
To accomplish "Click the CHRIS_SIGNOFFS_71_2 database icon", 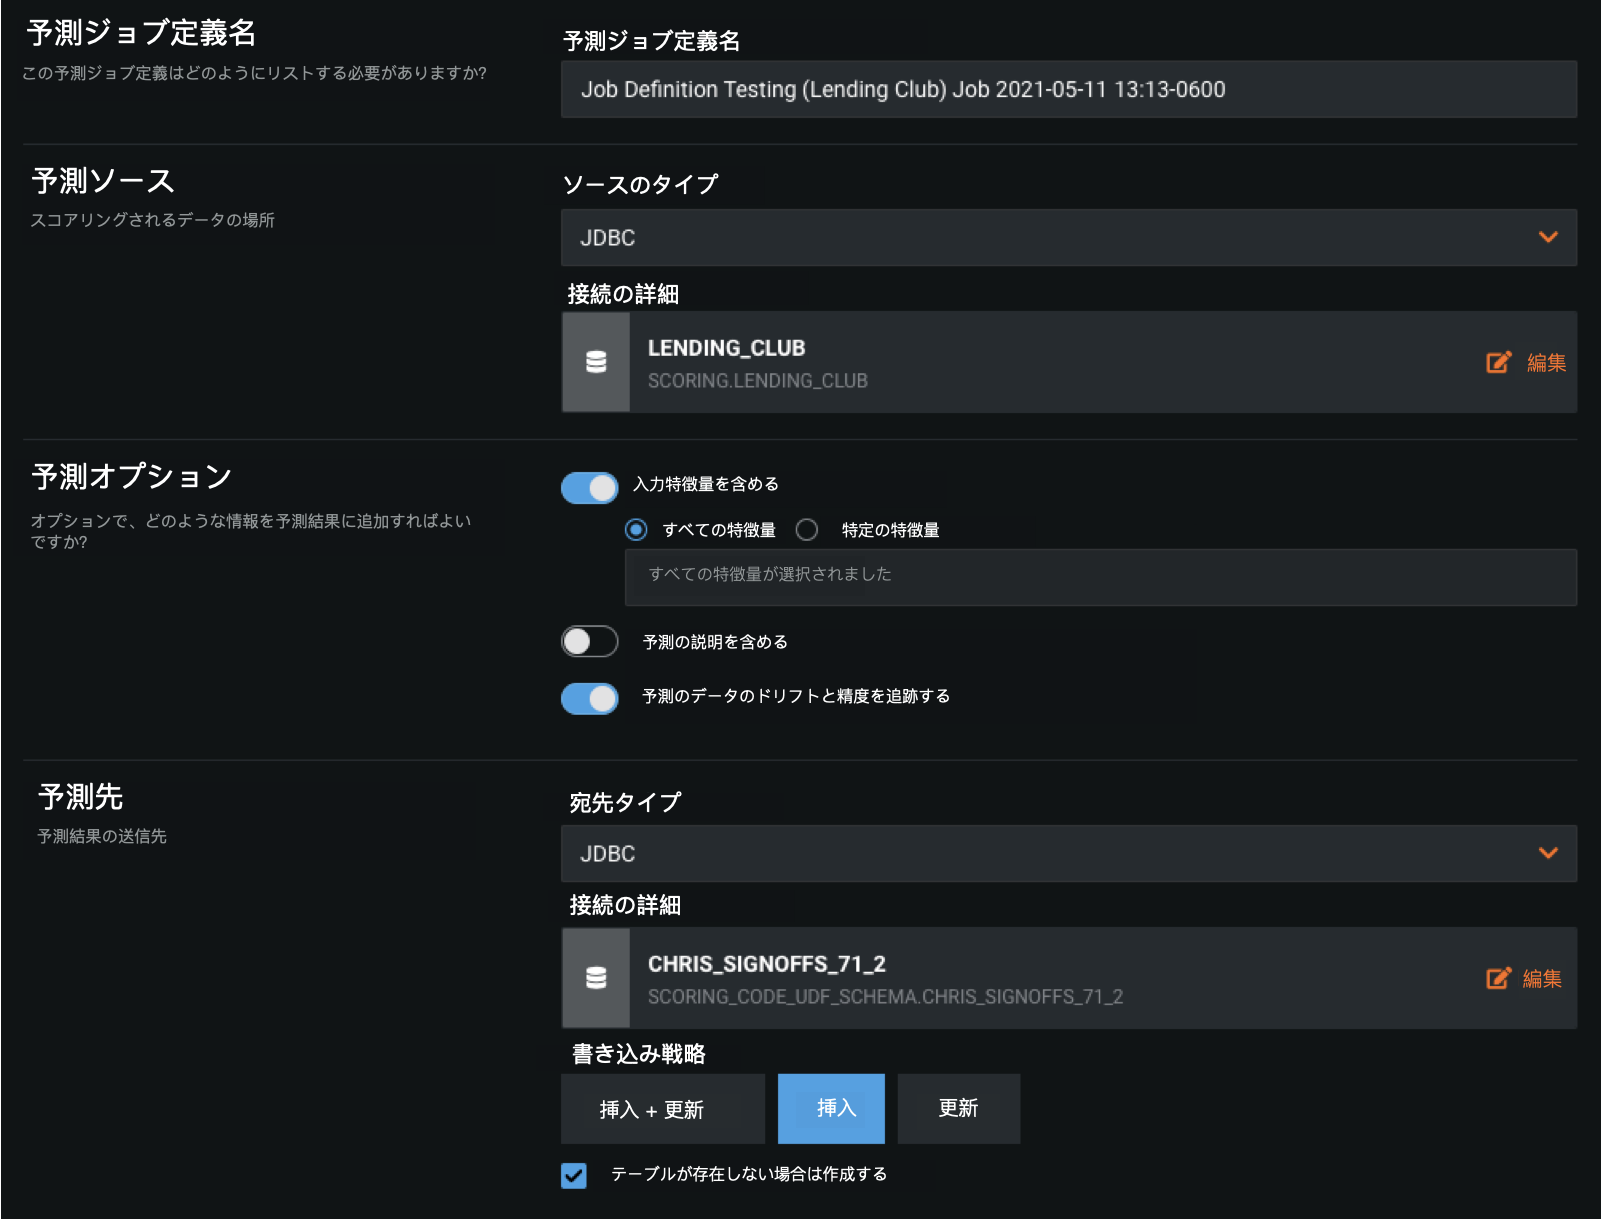I will (x=596, y=978).
